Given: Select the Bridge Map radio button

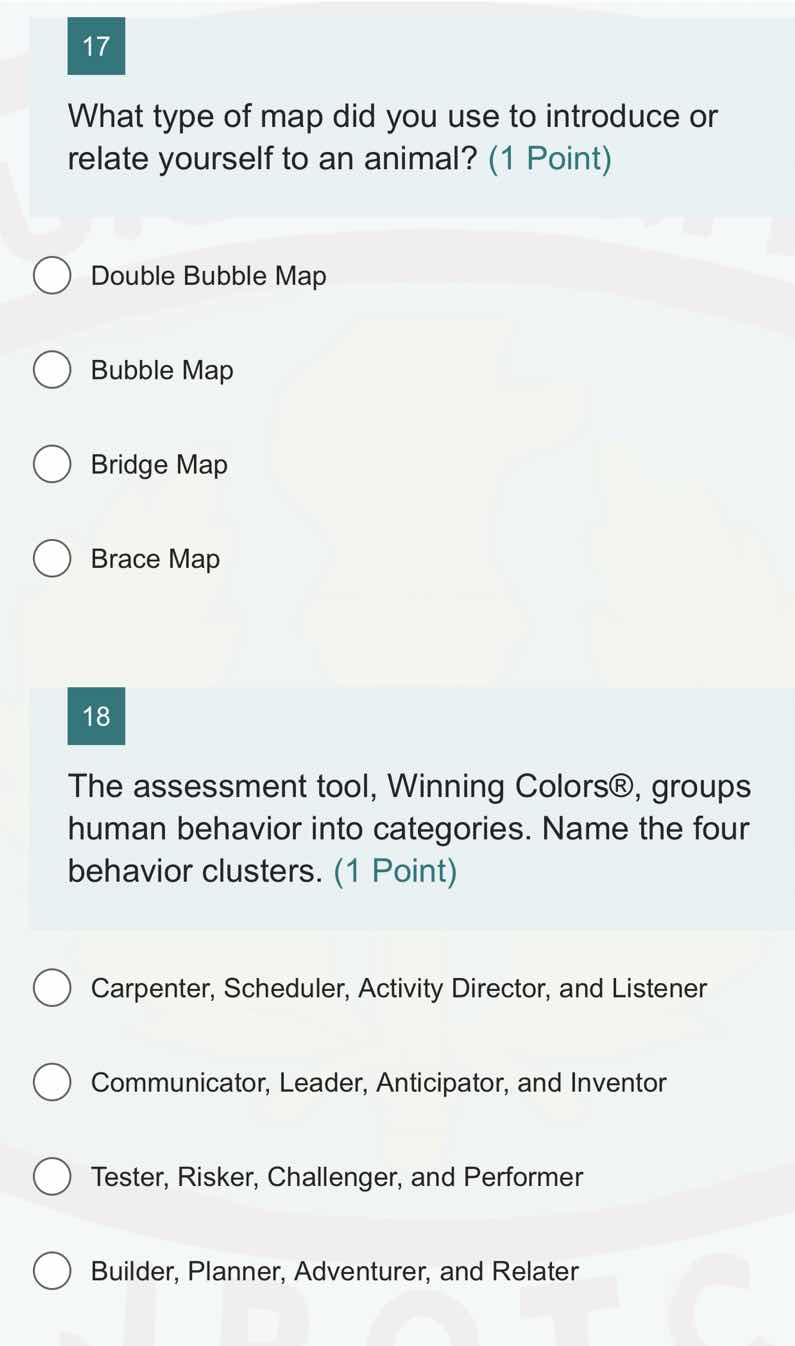Looking at the screenshot, I should click(52, 464).
